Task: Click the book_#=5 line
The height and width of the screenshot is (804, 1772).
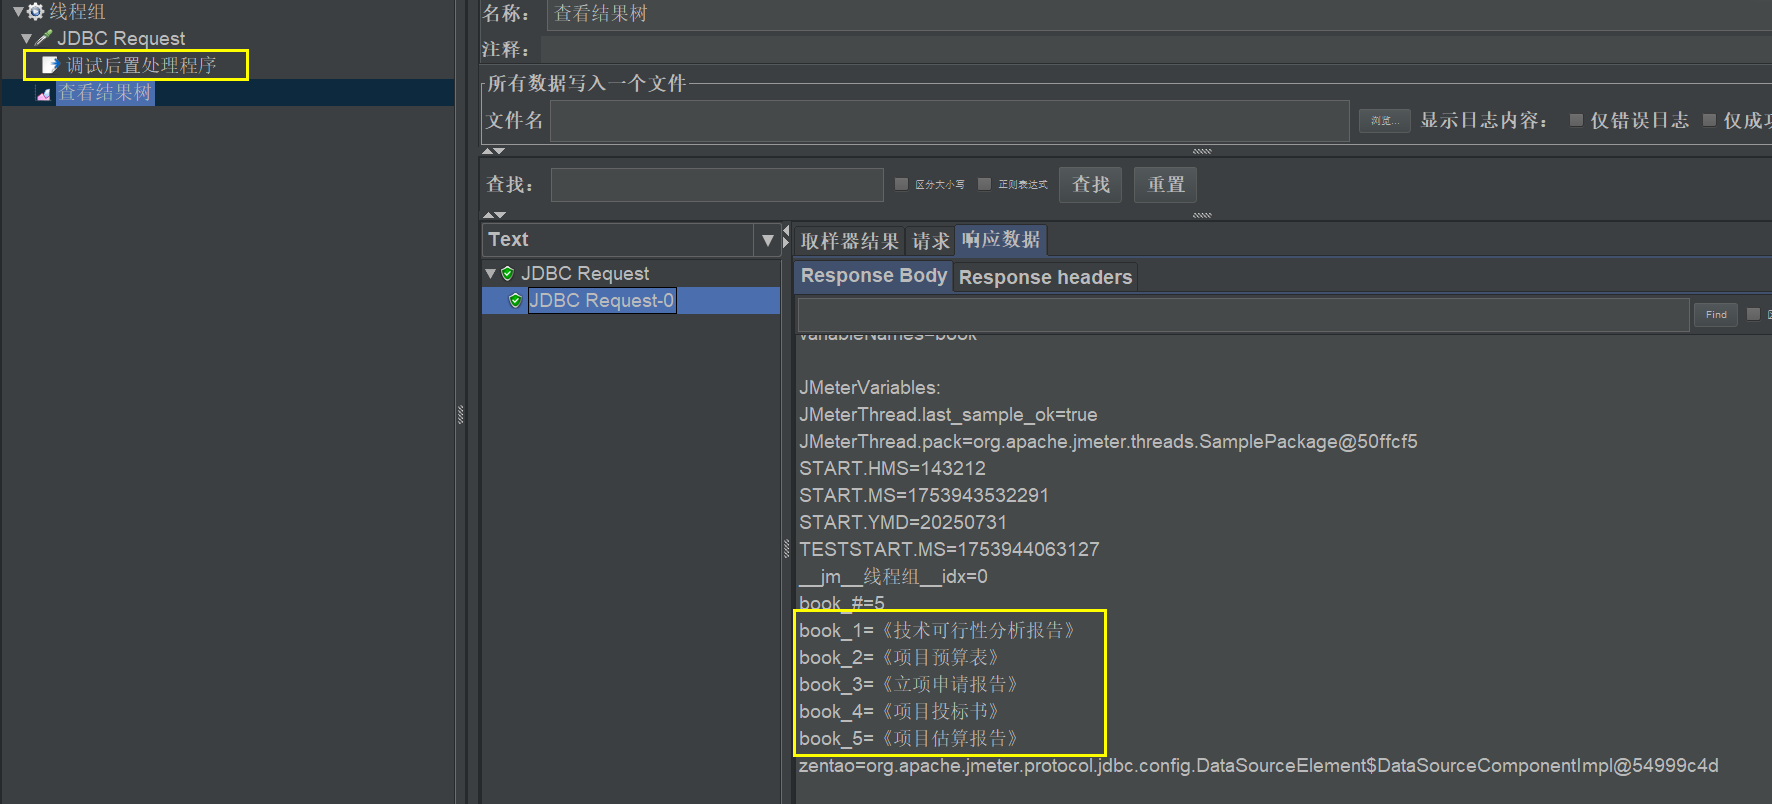Action: (x=842, y=603)
